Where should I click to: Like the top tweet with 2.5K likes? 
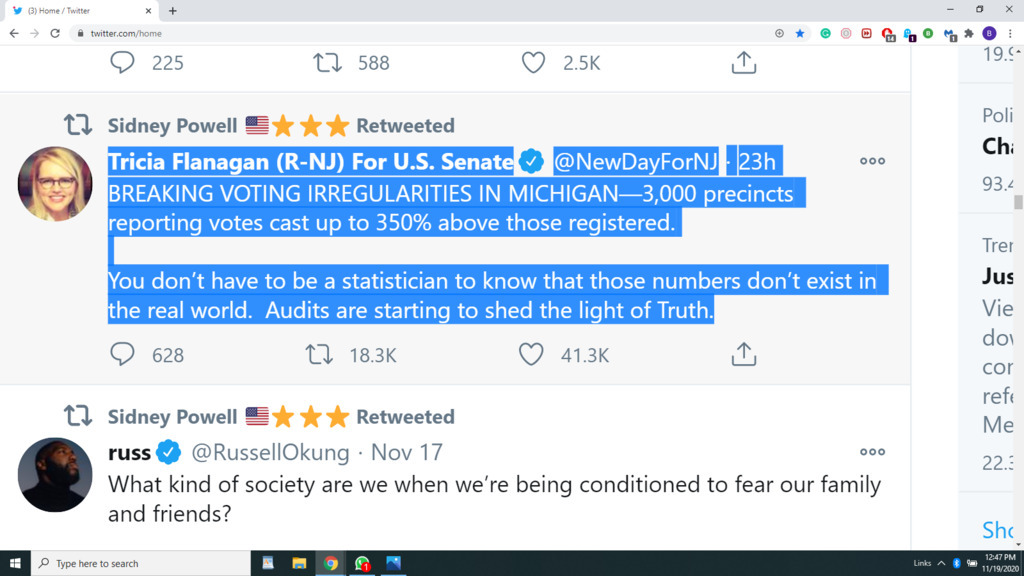click(x=534, y=63)
